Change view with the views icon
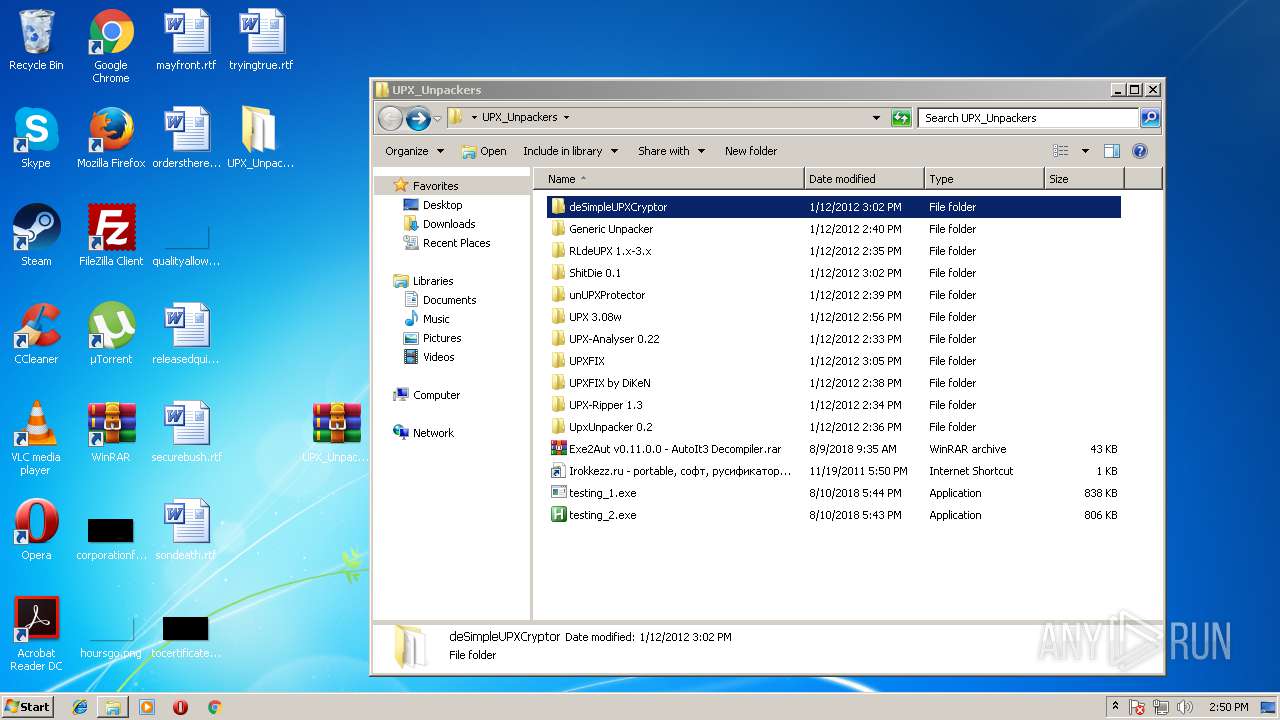 [x=1061, y=151]
